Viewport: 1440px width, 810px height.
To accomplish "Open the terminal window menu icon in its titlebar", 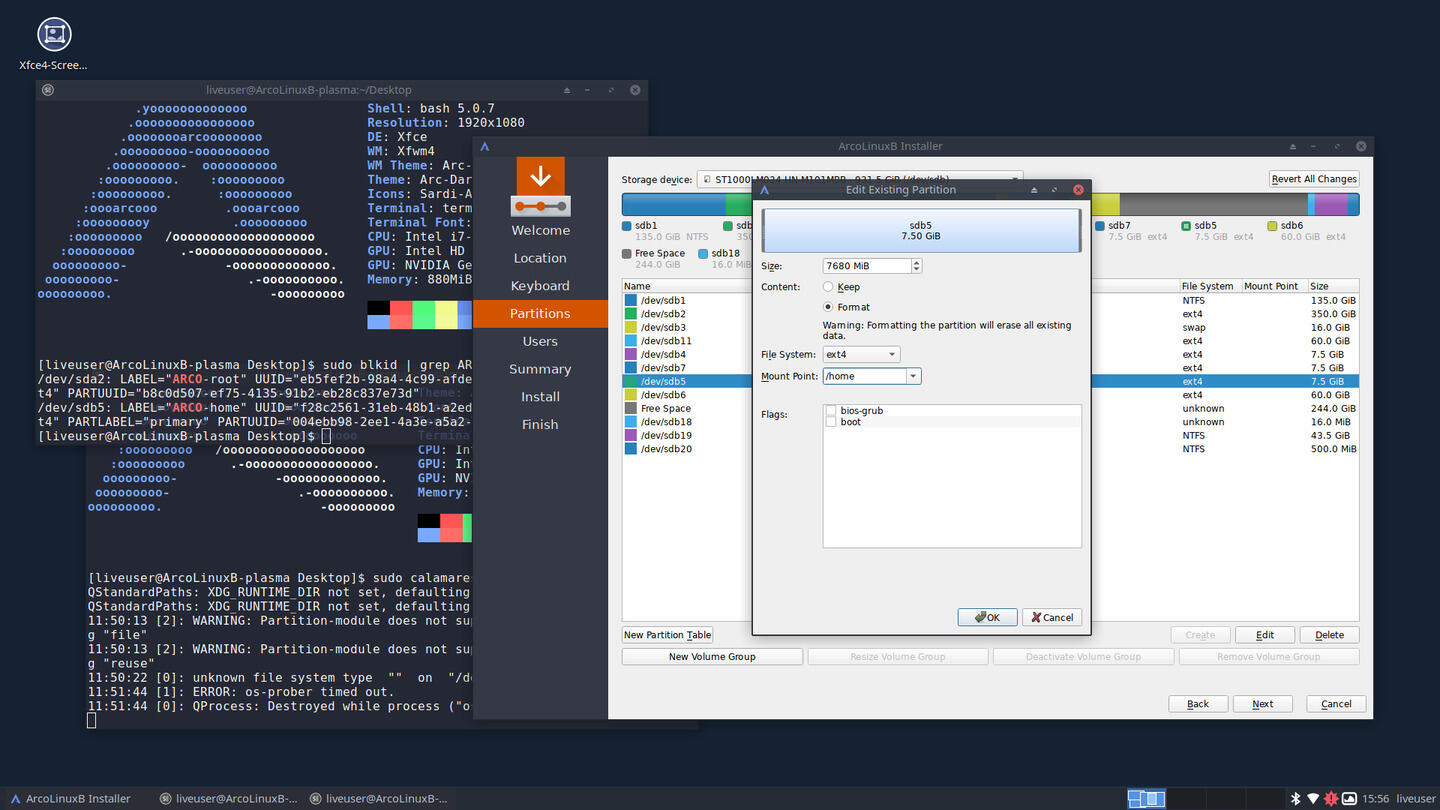I will 47,90.
